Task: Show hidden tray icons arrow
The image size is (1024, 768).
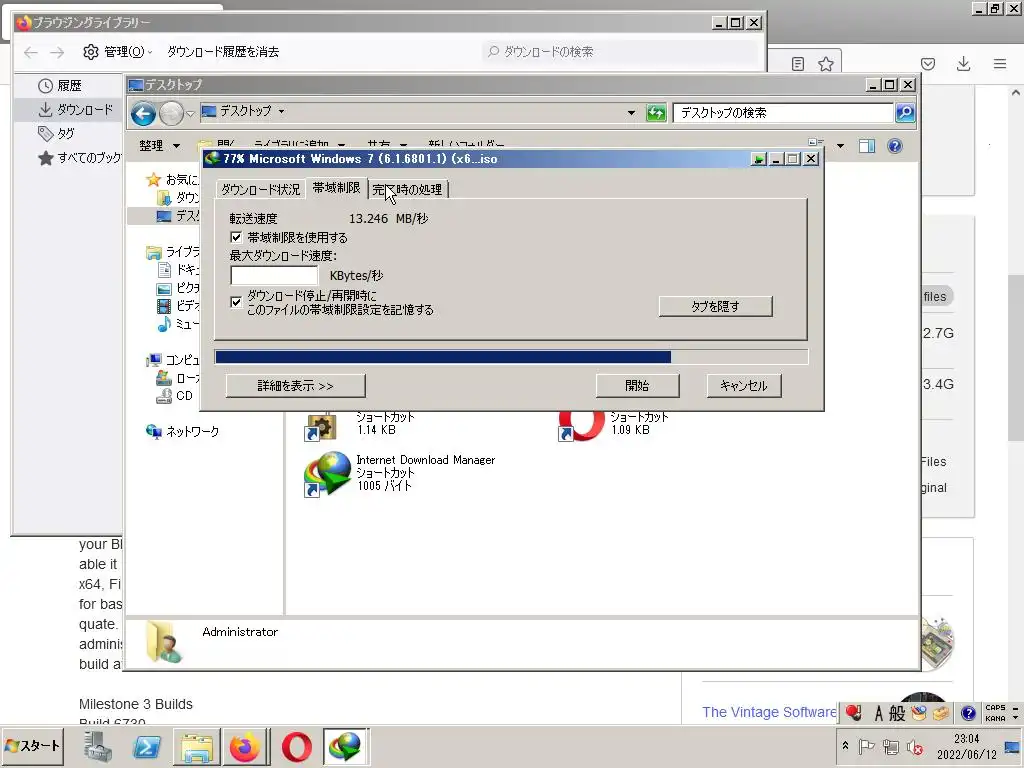Action: coord(845,746)
